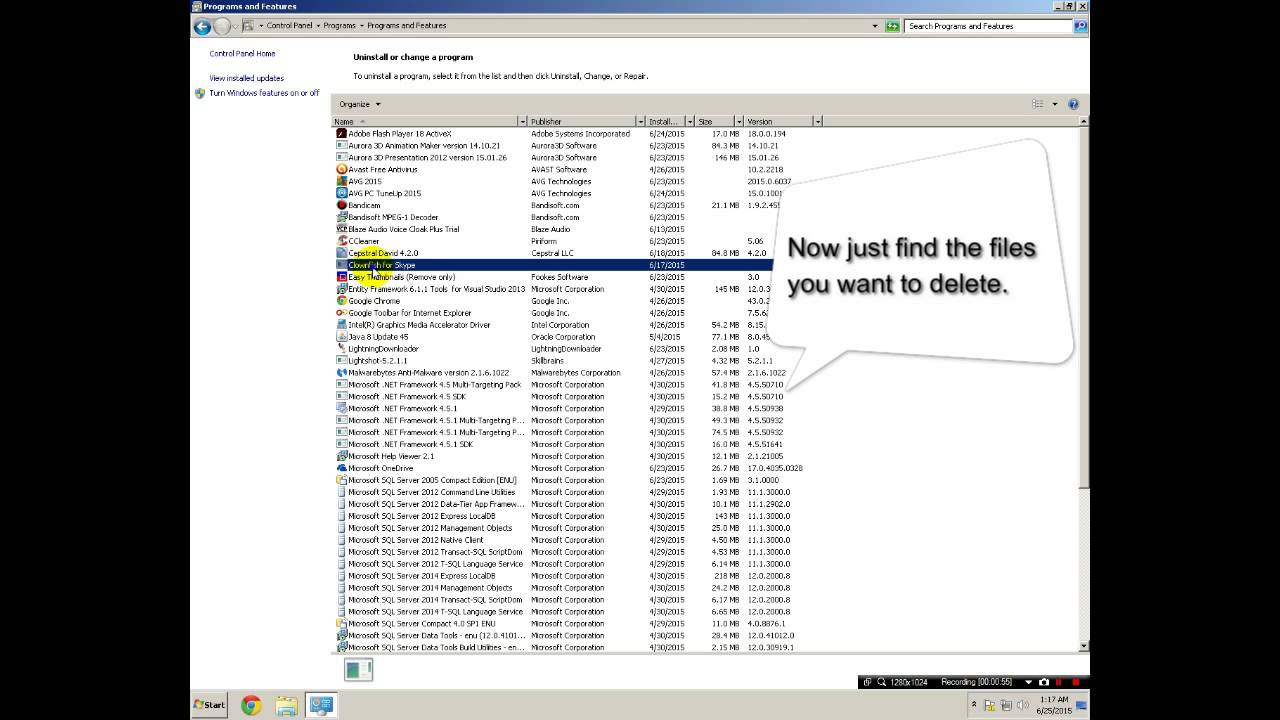Click Turn Windows features on or off
The image size is (1280, 720).
264,93
